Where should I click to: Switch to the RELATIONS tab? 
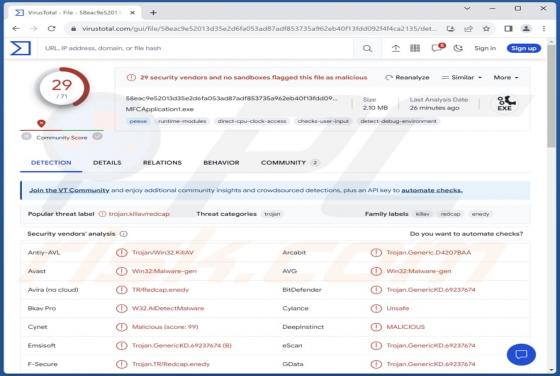tap(162, 163)
